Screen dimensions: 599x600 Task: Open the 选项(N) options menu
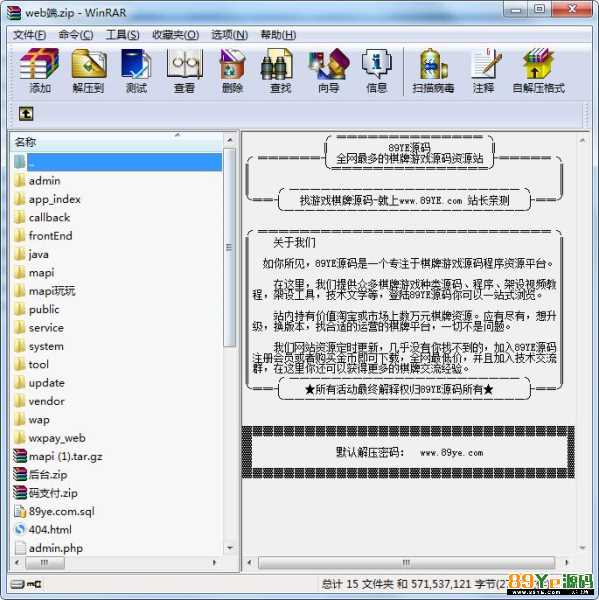pos(229,35)
